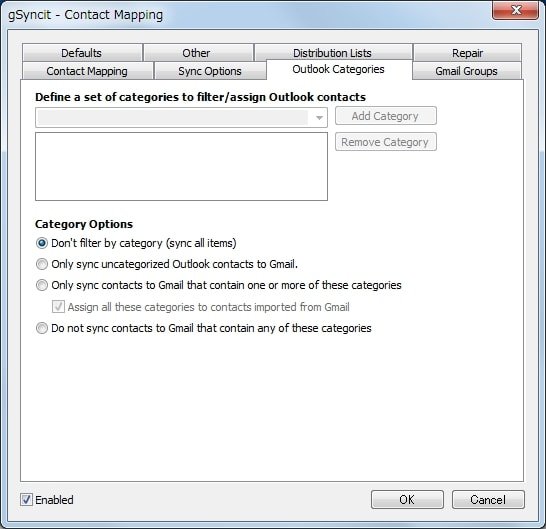This screenshot has height=529, width=546.
Task: Select the Outlook Categories tab
Action: (339, 69)
